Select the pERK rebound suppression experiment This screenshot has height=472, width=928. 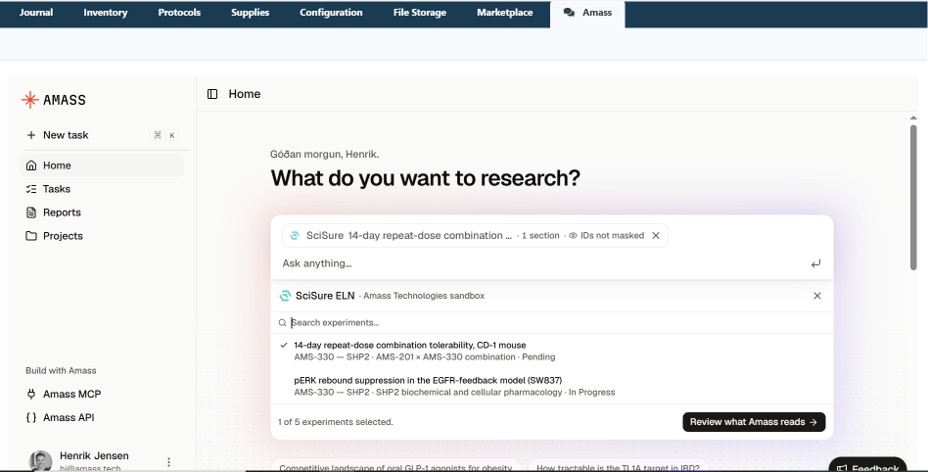point(552,386)
